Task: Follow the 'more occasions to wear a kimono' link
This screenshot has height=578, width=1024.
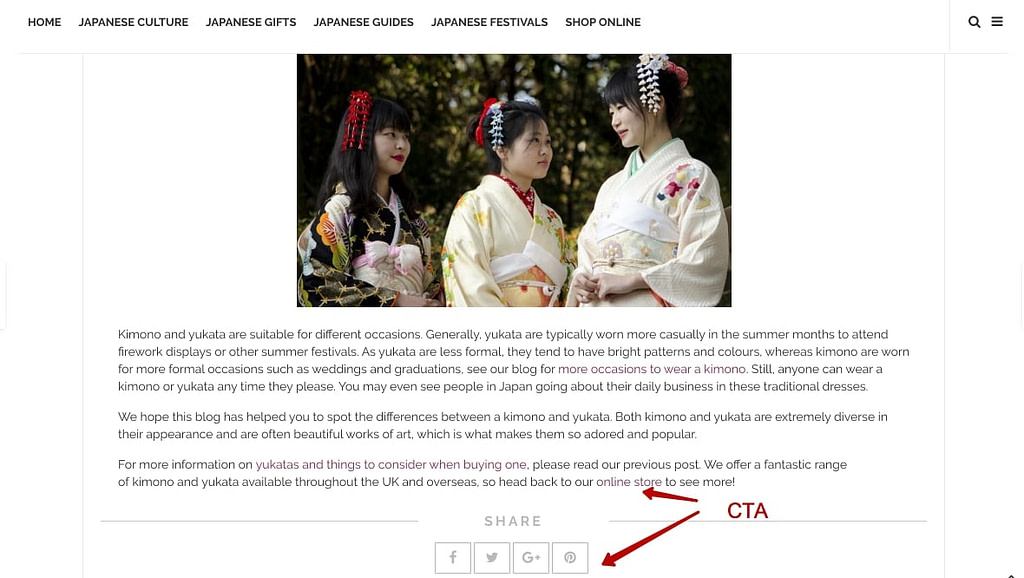Action: coord(652,369)
